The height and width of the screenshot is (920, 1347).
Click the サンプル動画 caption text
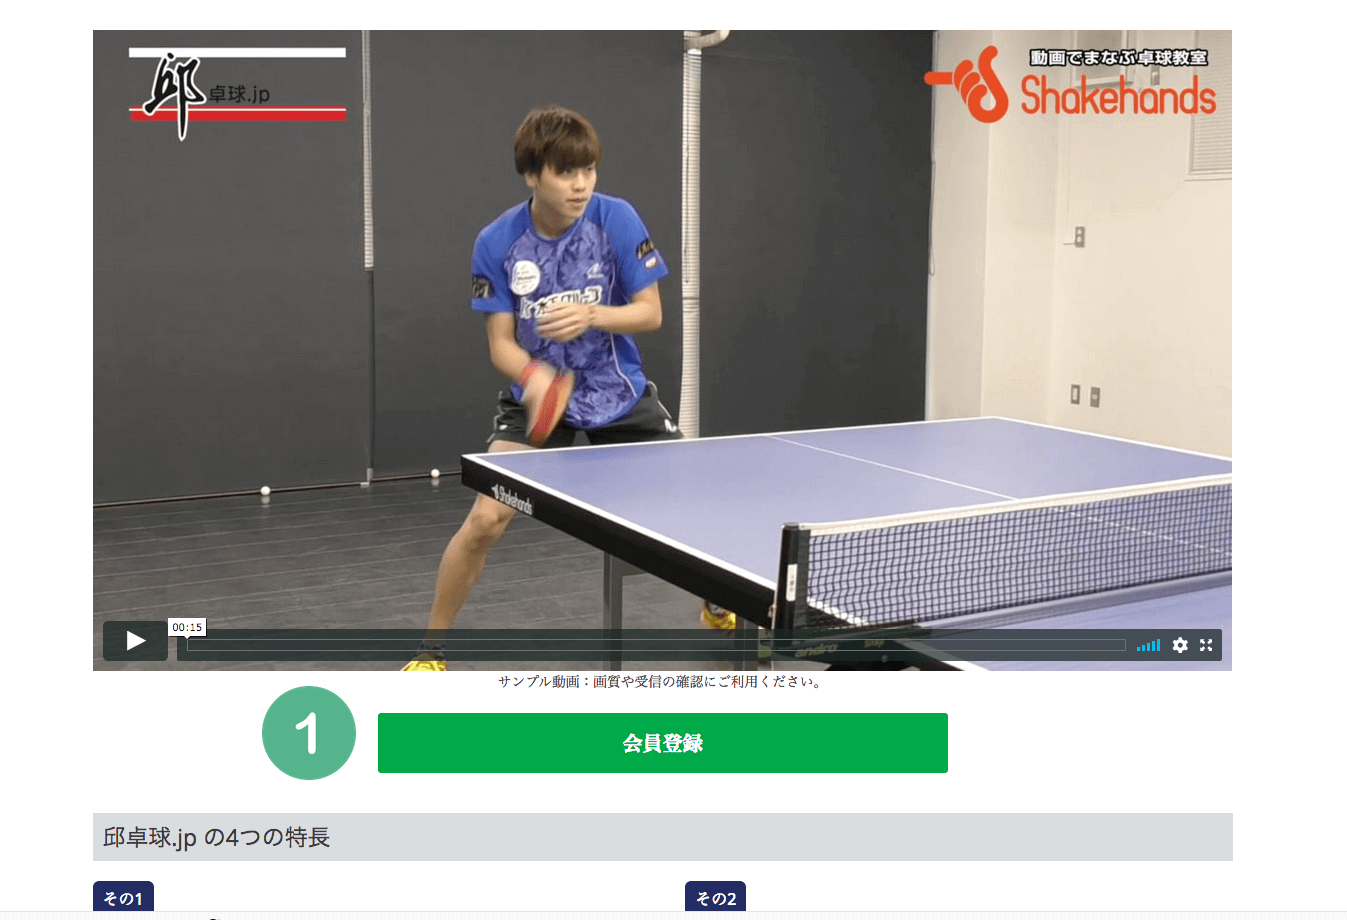660,682
